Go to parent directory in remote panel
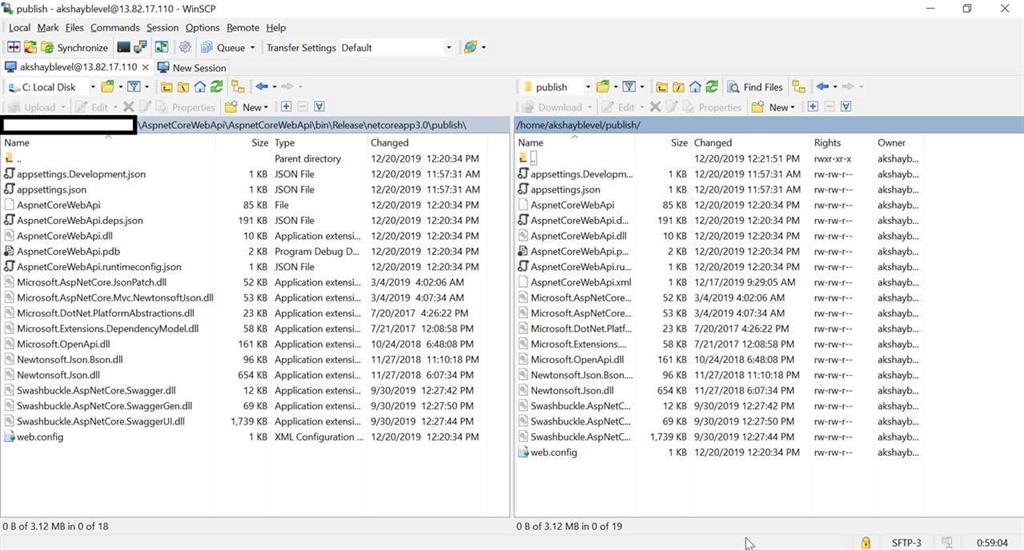 pos(662,87)
